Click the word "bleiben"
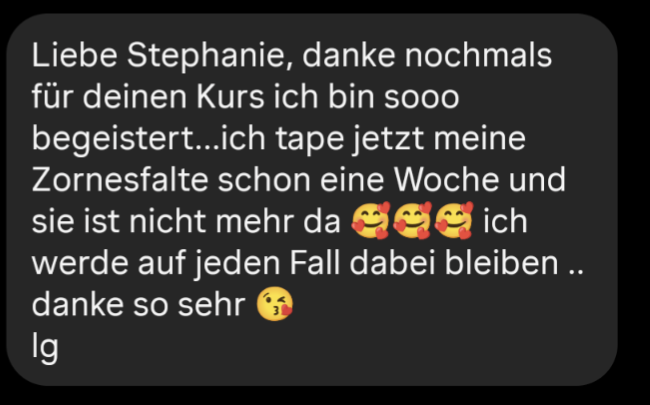650x405 pixels. 502,262
